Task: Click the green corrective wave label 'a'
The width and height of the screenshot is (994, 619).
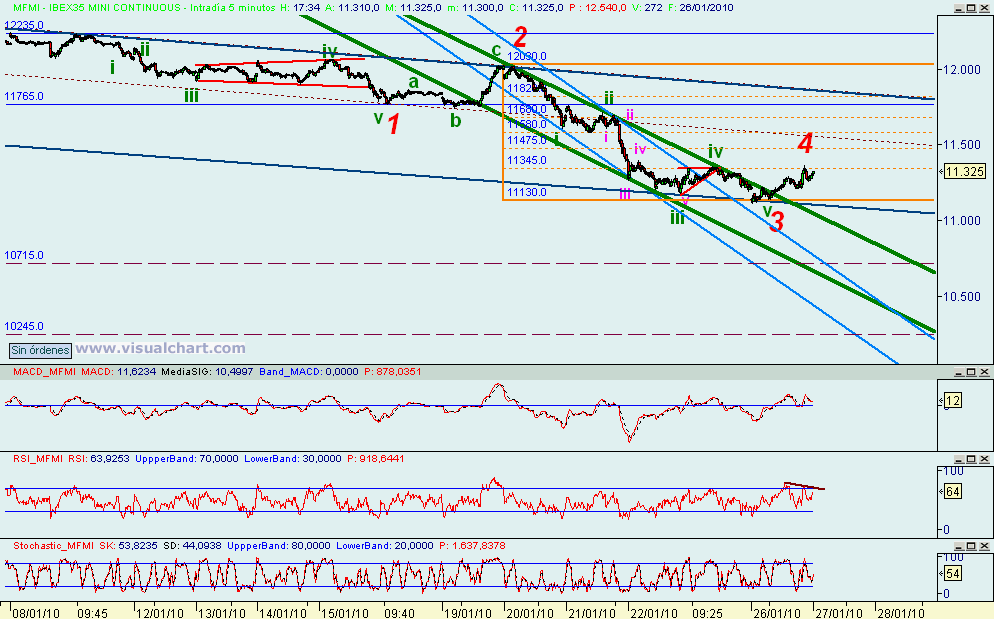Action: coord(414,82)
